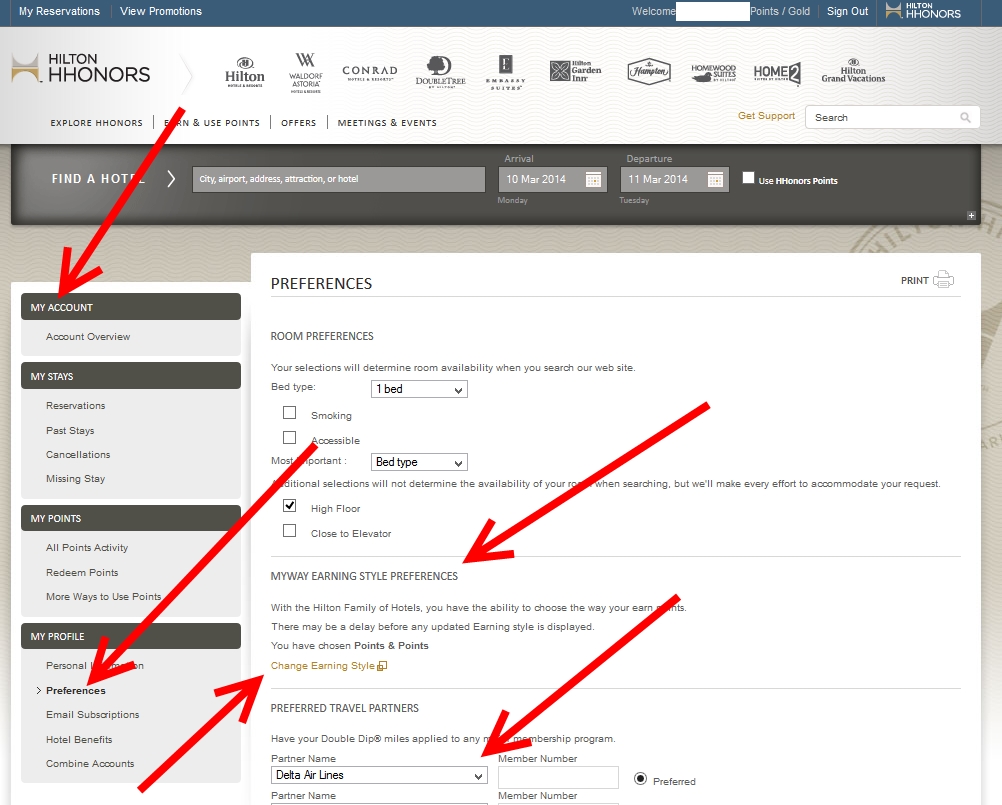Open the Delta Air Lines partner dropdown
The image size is (1002, 805).
point(379,775)
